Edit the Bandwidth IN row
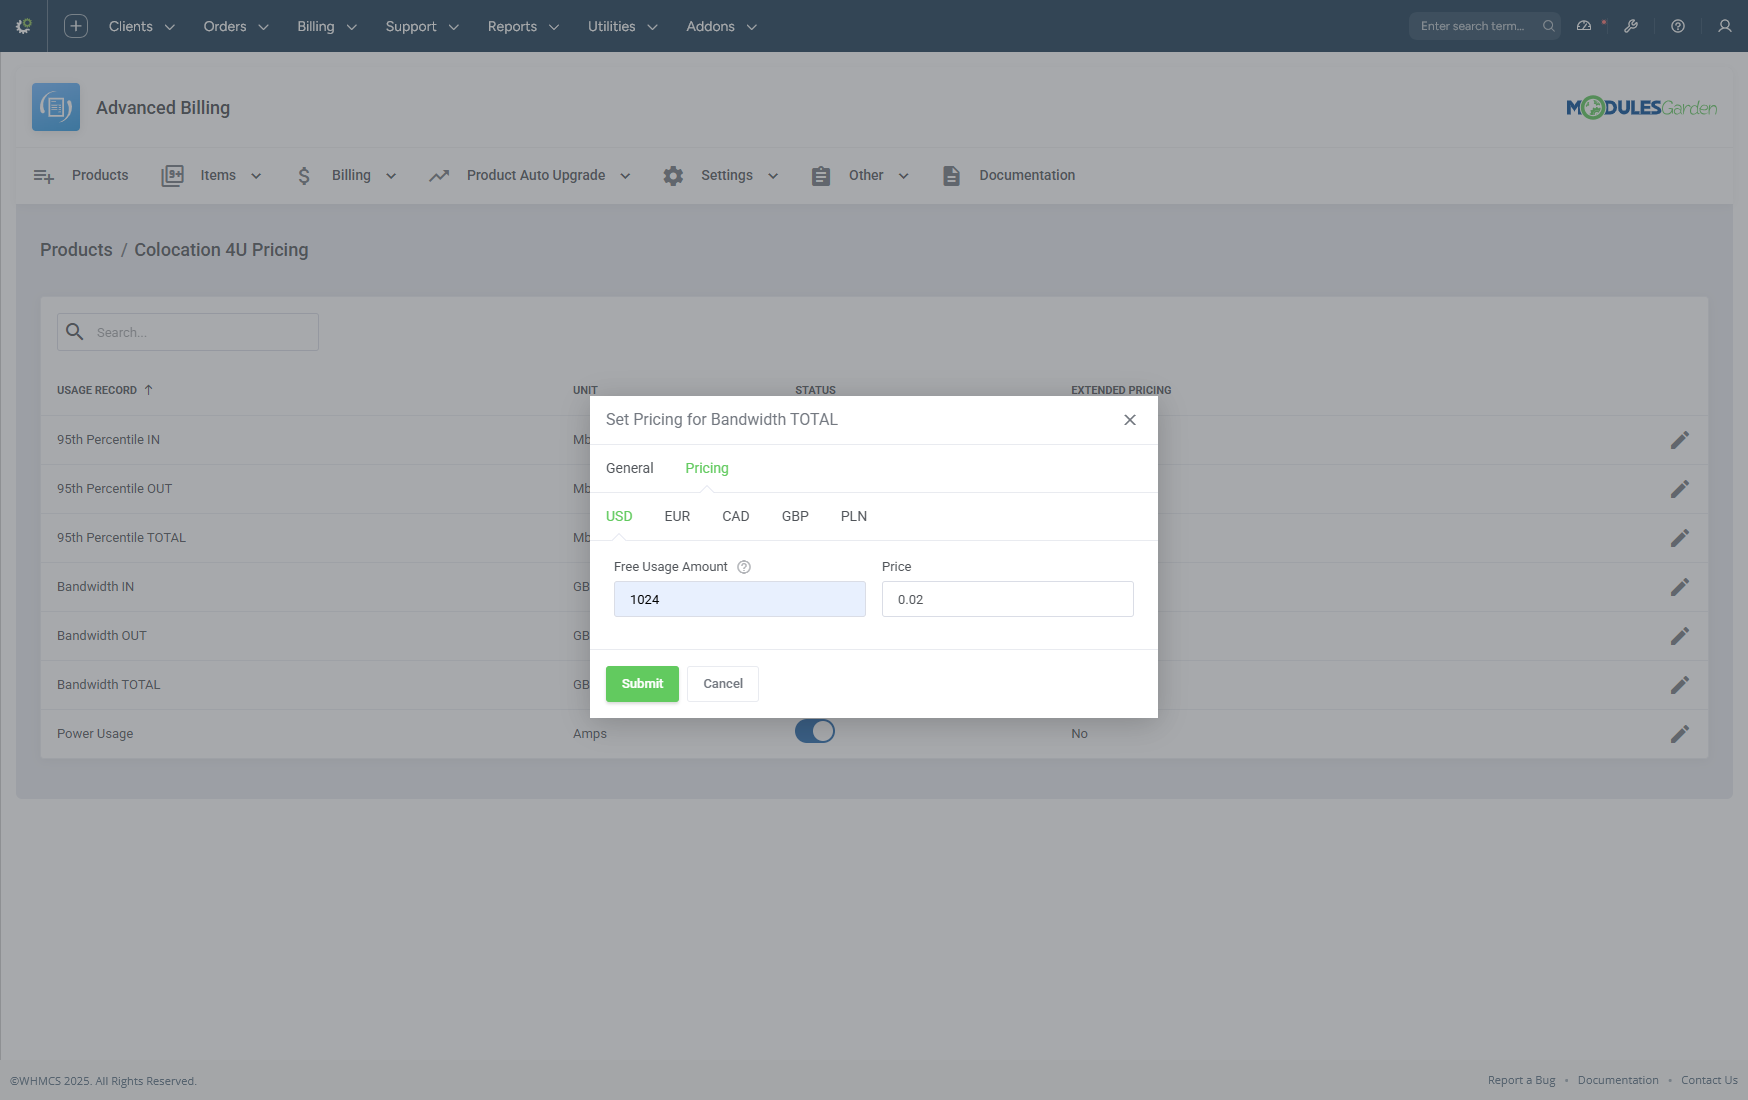Viewport: 1748px width, 1100px height. (x=1680, y=587)
